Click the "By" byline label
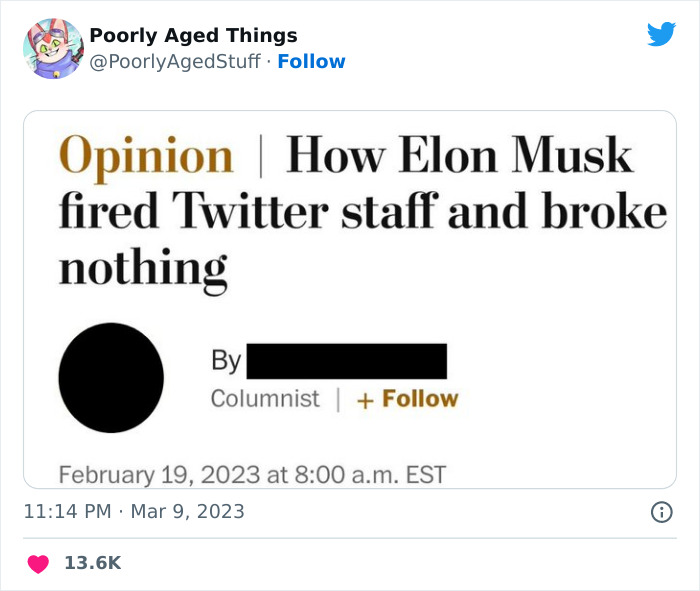 226,361
